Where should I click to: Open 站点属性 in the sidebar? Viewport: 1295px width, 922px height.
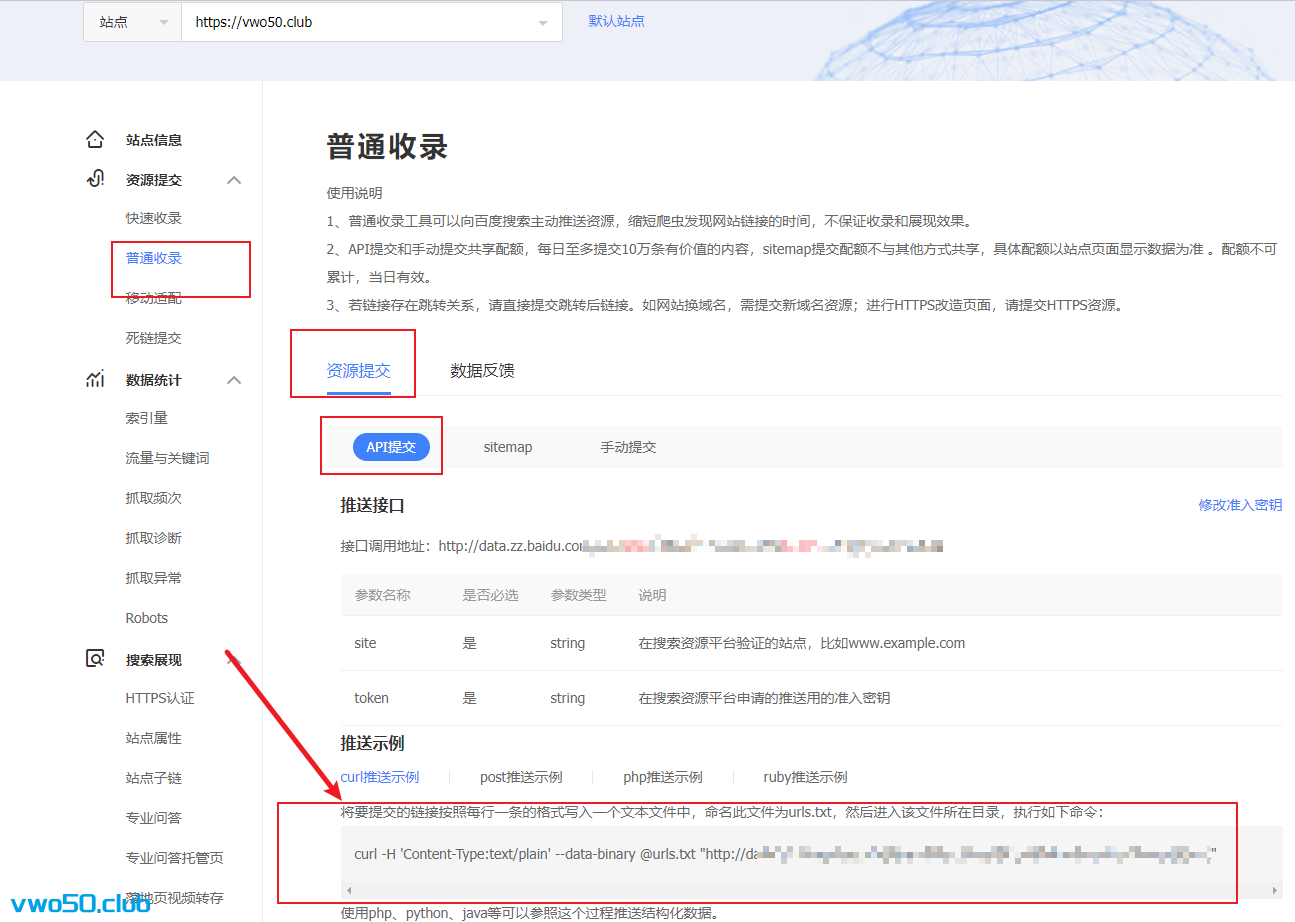154,738
